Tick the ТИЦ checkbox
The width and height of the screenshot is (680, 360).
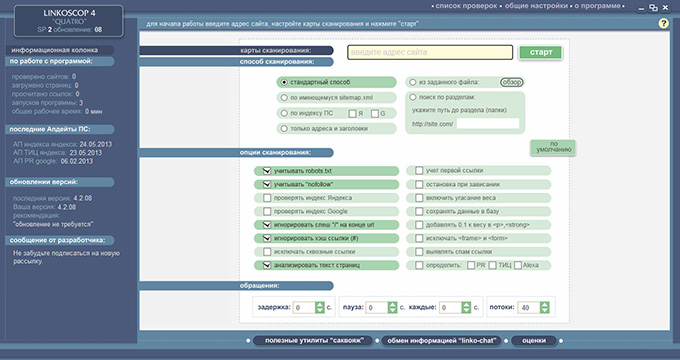(493, 265)
